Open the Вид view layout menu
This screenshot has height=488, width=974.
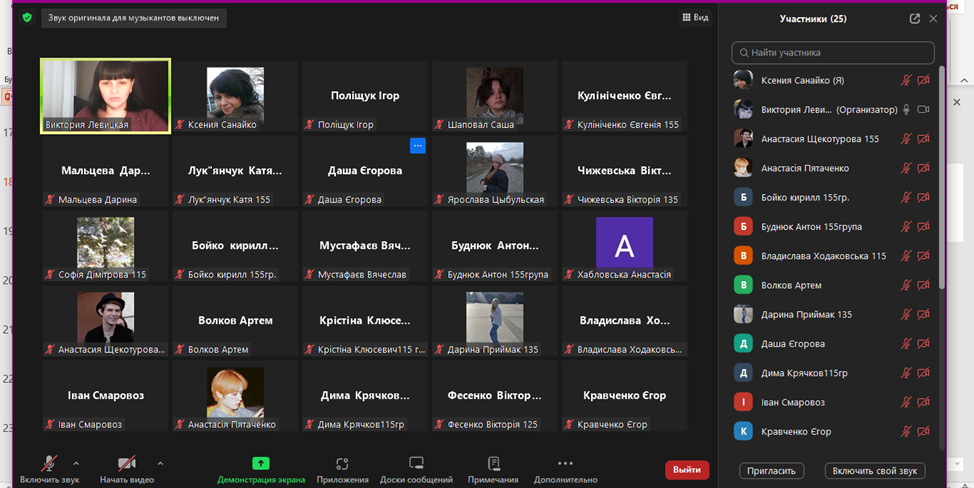695,18
